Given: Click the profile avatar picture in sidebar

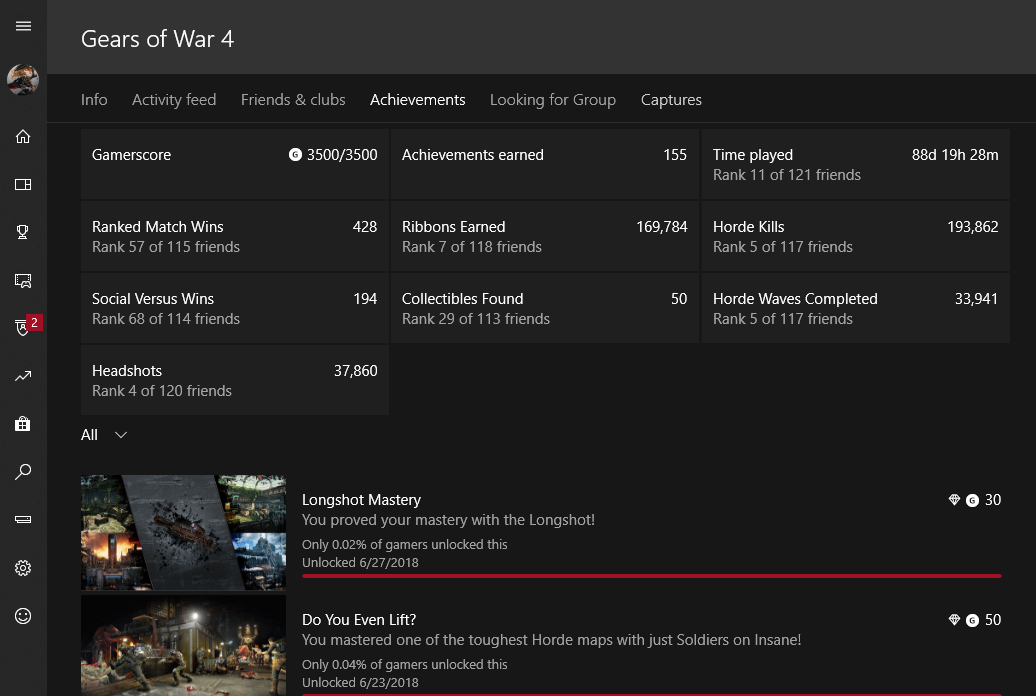Looking at the screenshot, I should coord(23,80).
